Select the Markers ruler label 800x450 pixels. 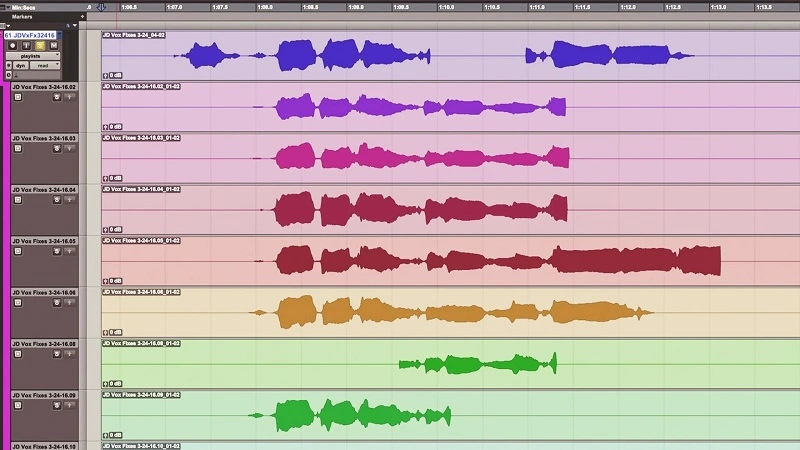22,16
